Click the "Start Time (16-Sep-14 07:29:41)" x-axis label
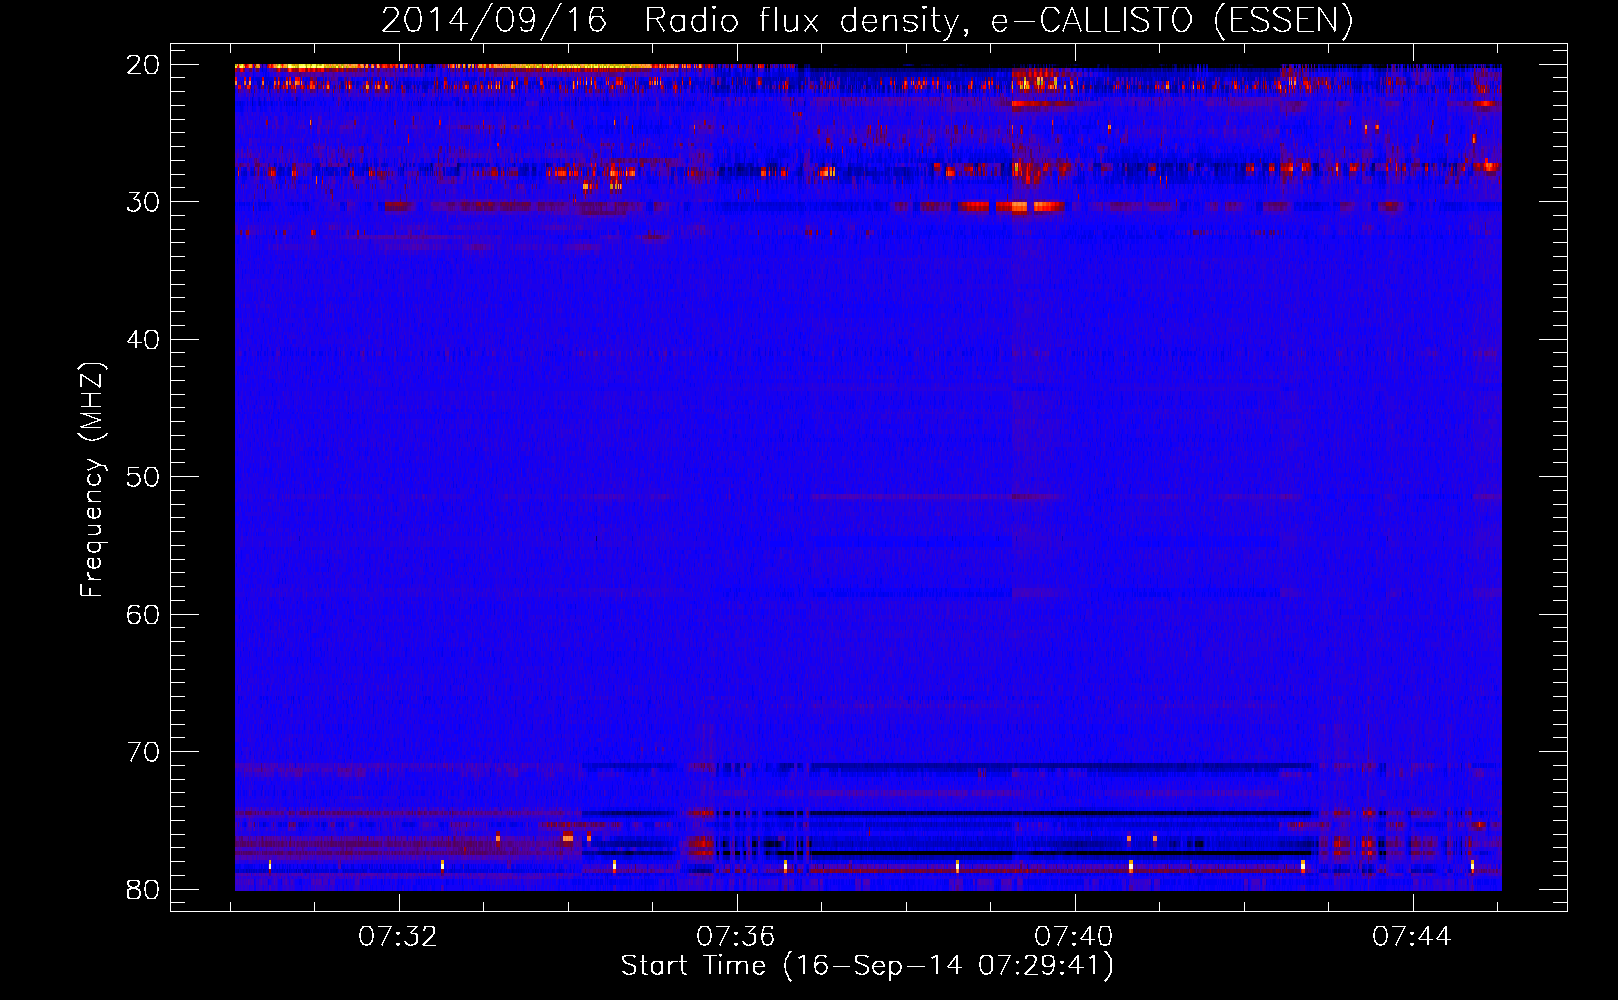The height and width of the screenshot is (1000, 1618). click(867, 966)
